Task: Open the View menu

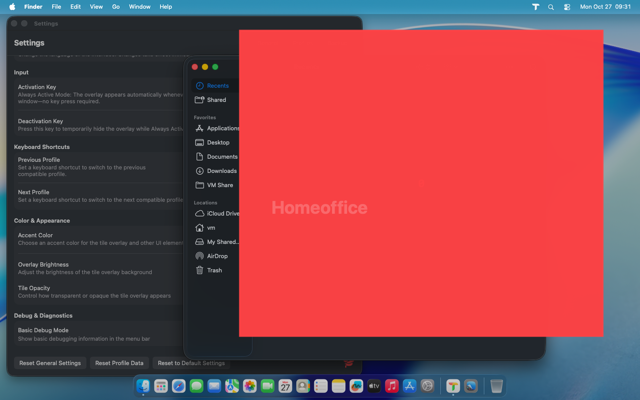Action: tap(96, 7)
